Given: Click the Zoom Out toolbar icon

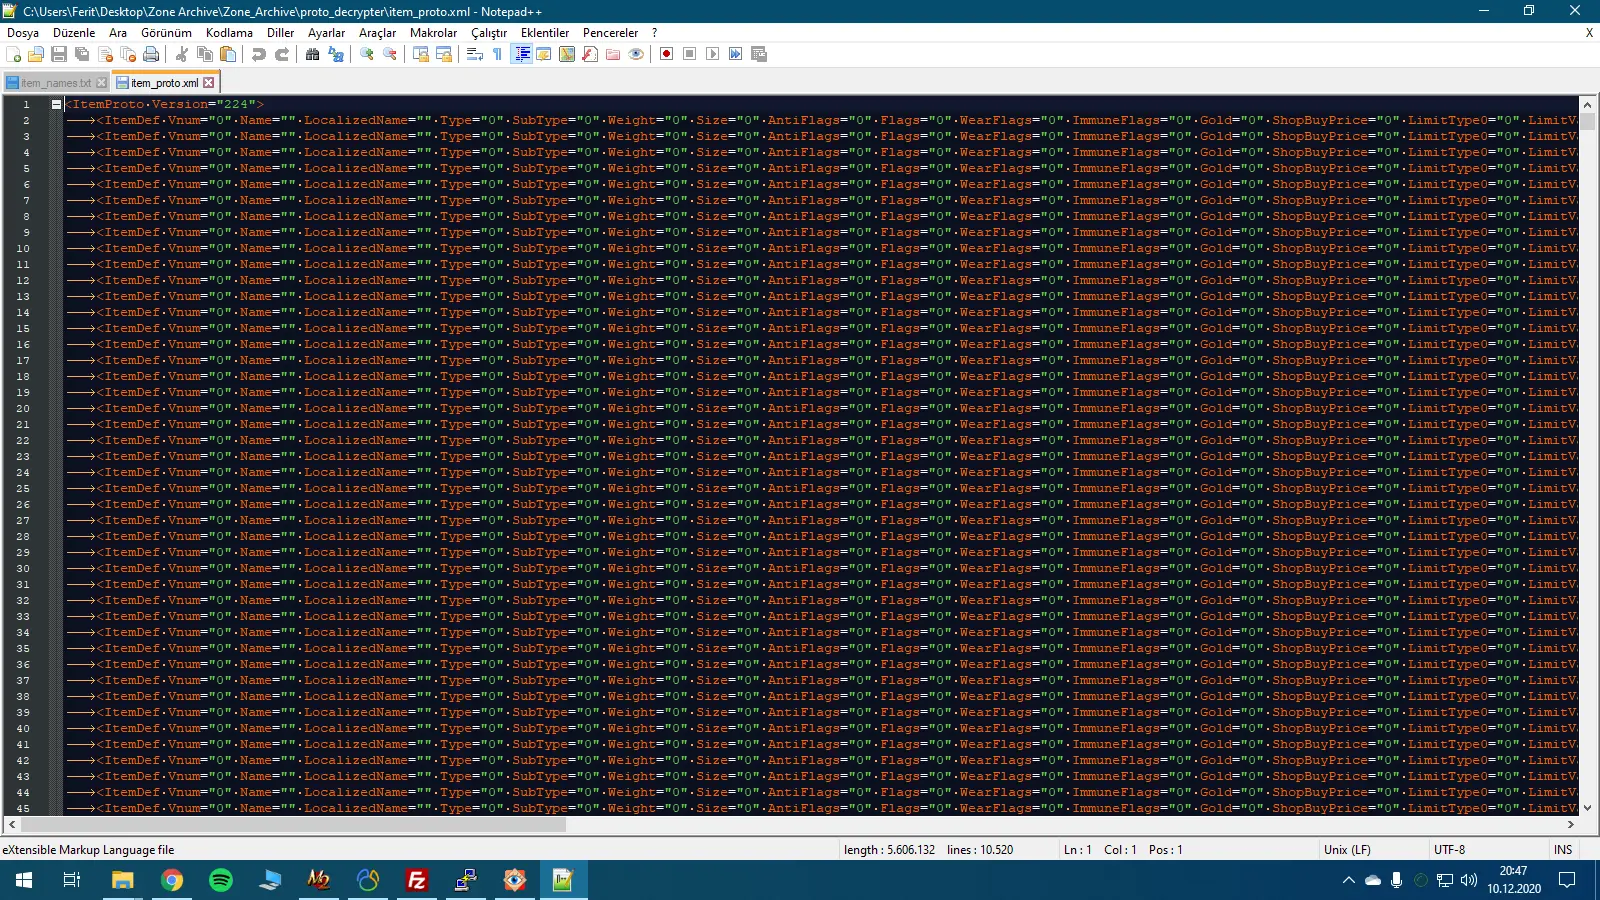Looking at the screenshot, I should coord(390,54).
